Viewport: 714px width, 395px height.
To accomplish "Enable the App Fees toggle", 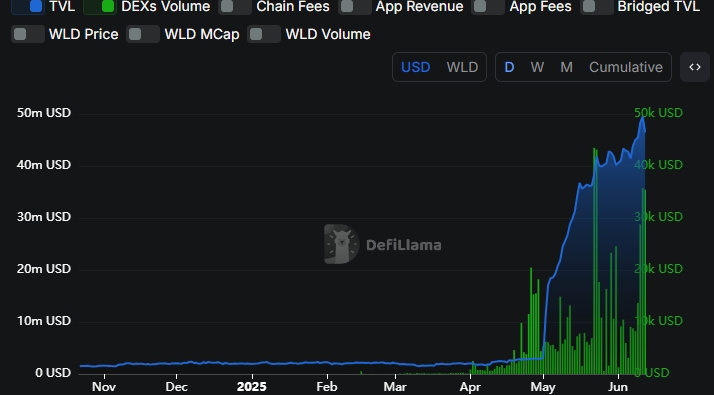I will tap(488, 6).
